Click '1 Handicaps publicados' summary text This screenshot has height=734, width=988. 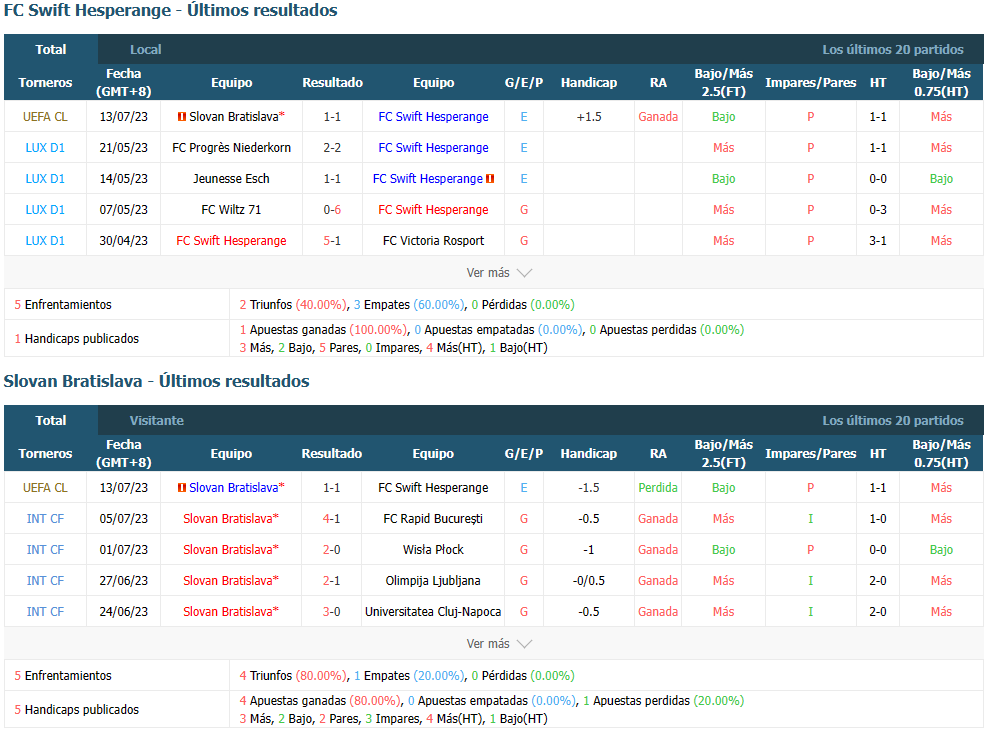[77, 338]
